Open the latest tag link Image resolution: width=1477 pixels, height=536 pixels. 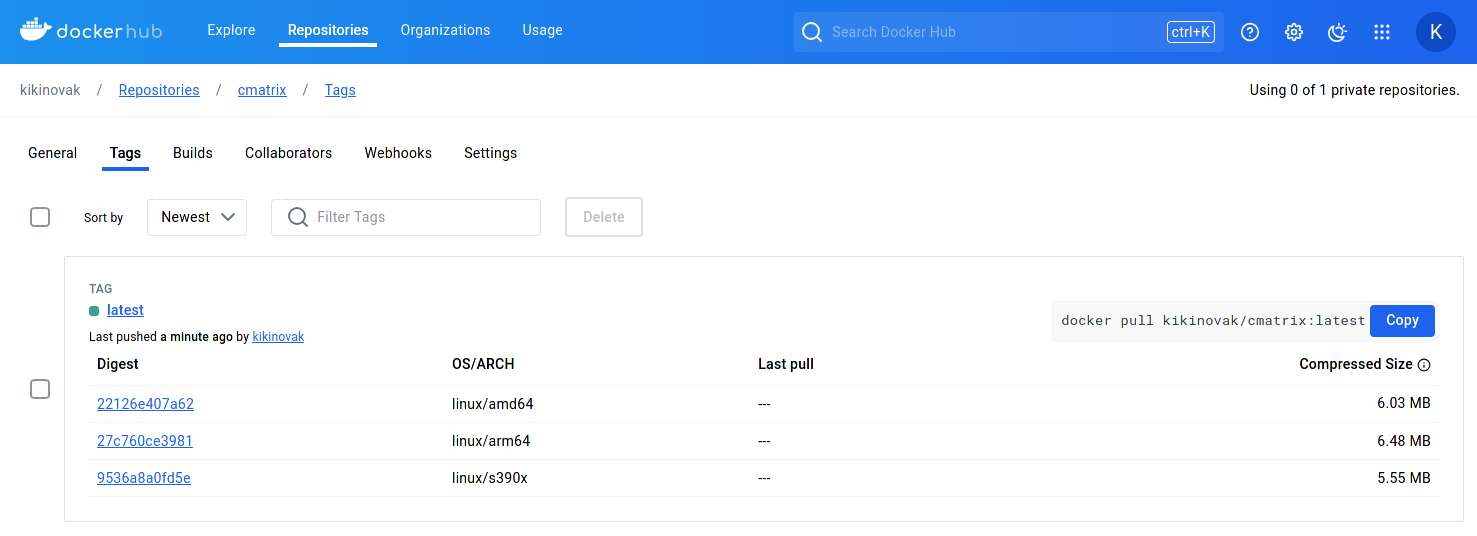125,310
